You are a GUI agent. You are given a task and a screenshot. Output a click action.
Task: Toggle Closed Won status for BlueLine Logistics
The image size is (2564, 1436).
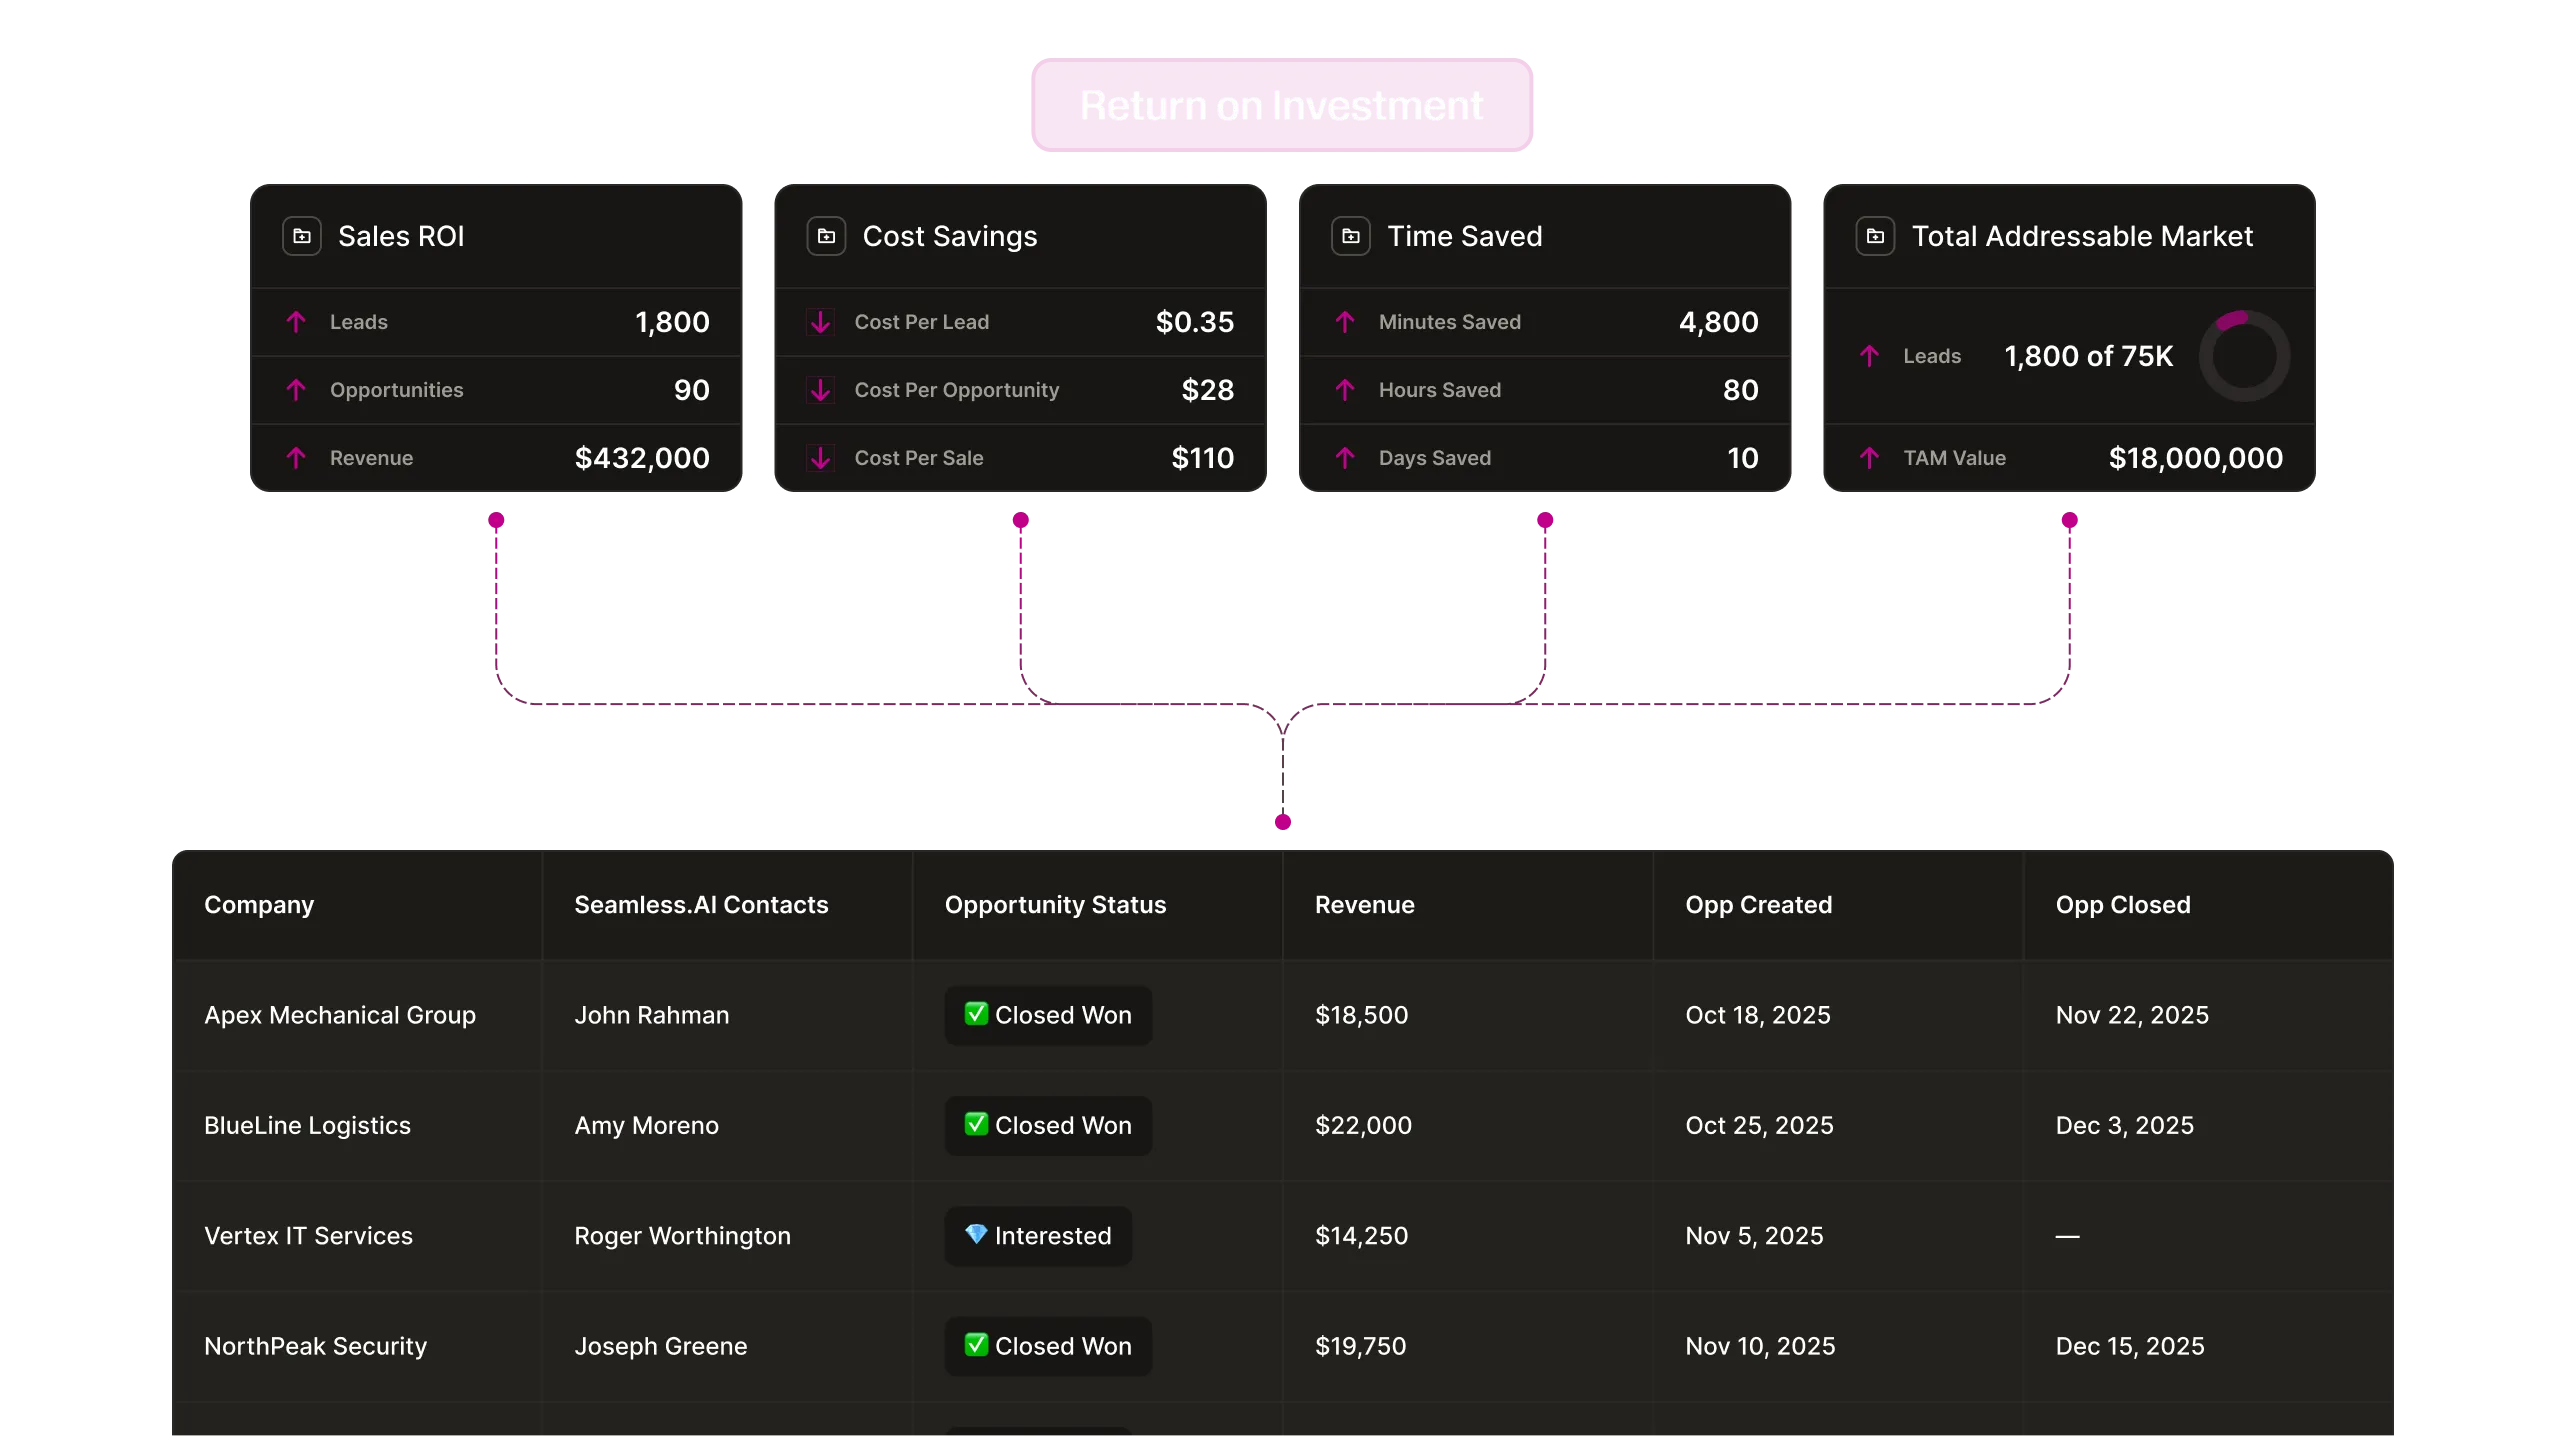[1048, 1125]
